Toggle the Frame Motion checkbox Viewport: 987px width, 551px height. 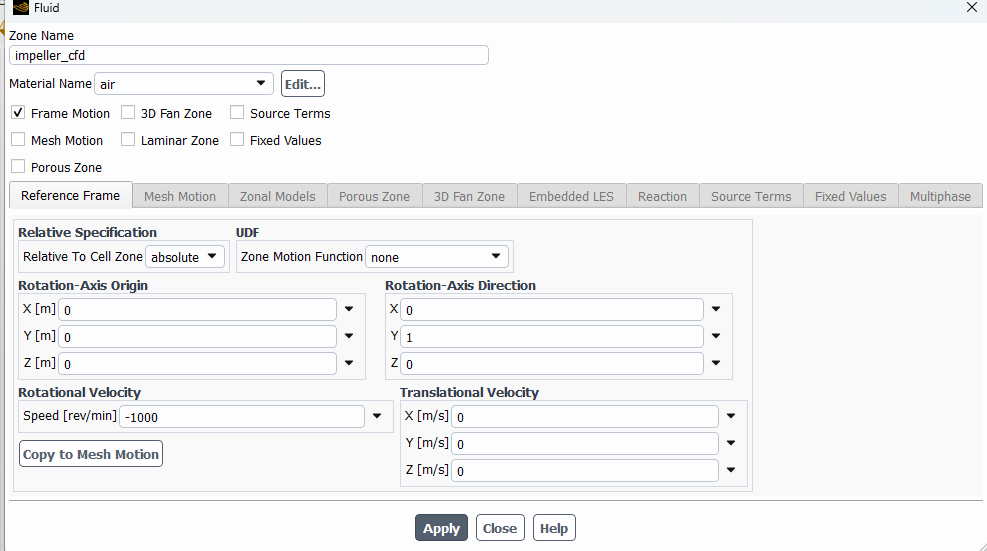[x=18, y=113]
